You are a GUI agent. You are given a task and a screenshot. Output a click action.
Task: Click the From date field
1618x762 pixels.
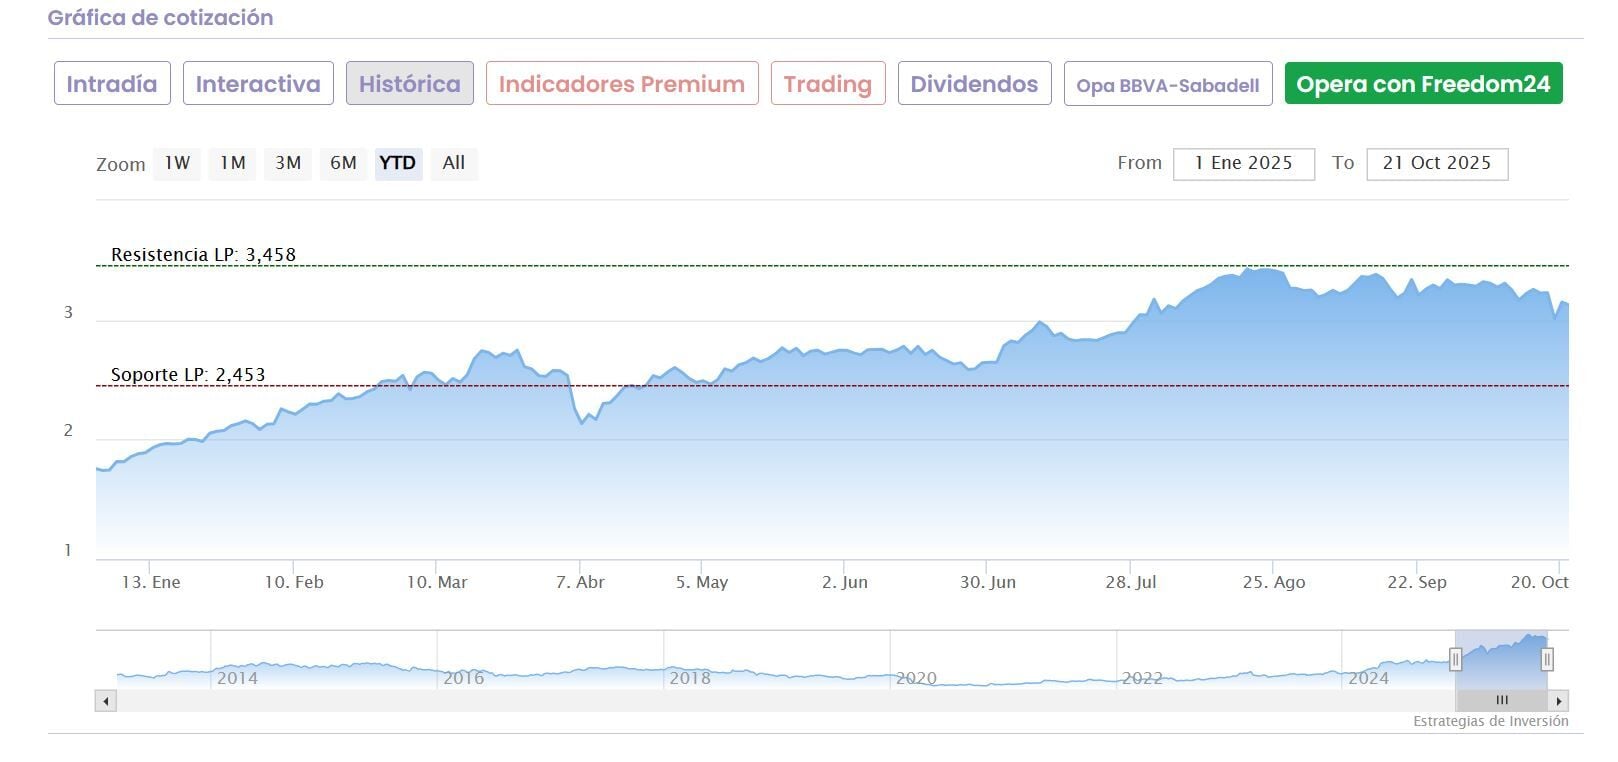point(1243,164)
